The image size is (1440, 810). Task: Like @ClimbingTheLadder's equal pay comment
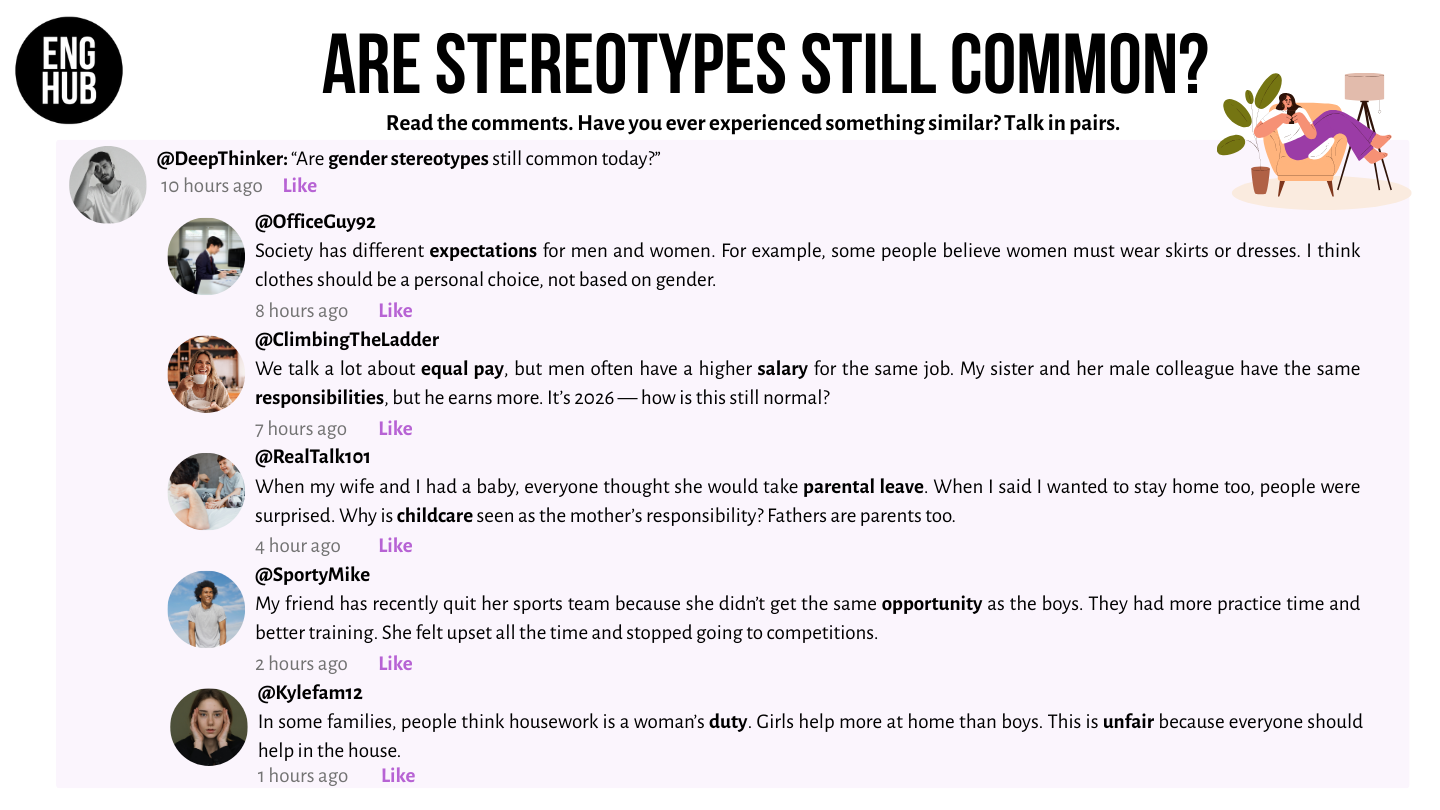click(x=395, y=428)
